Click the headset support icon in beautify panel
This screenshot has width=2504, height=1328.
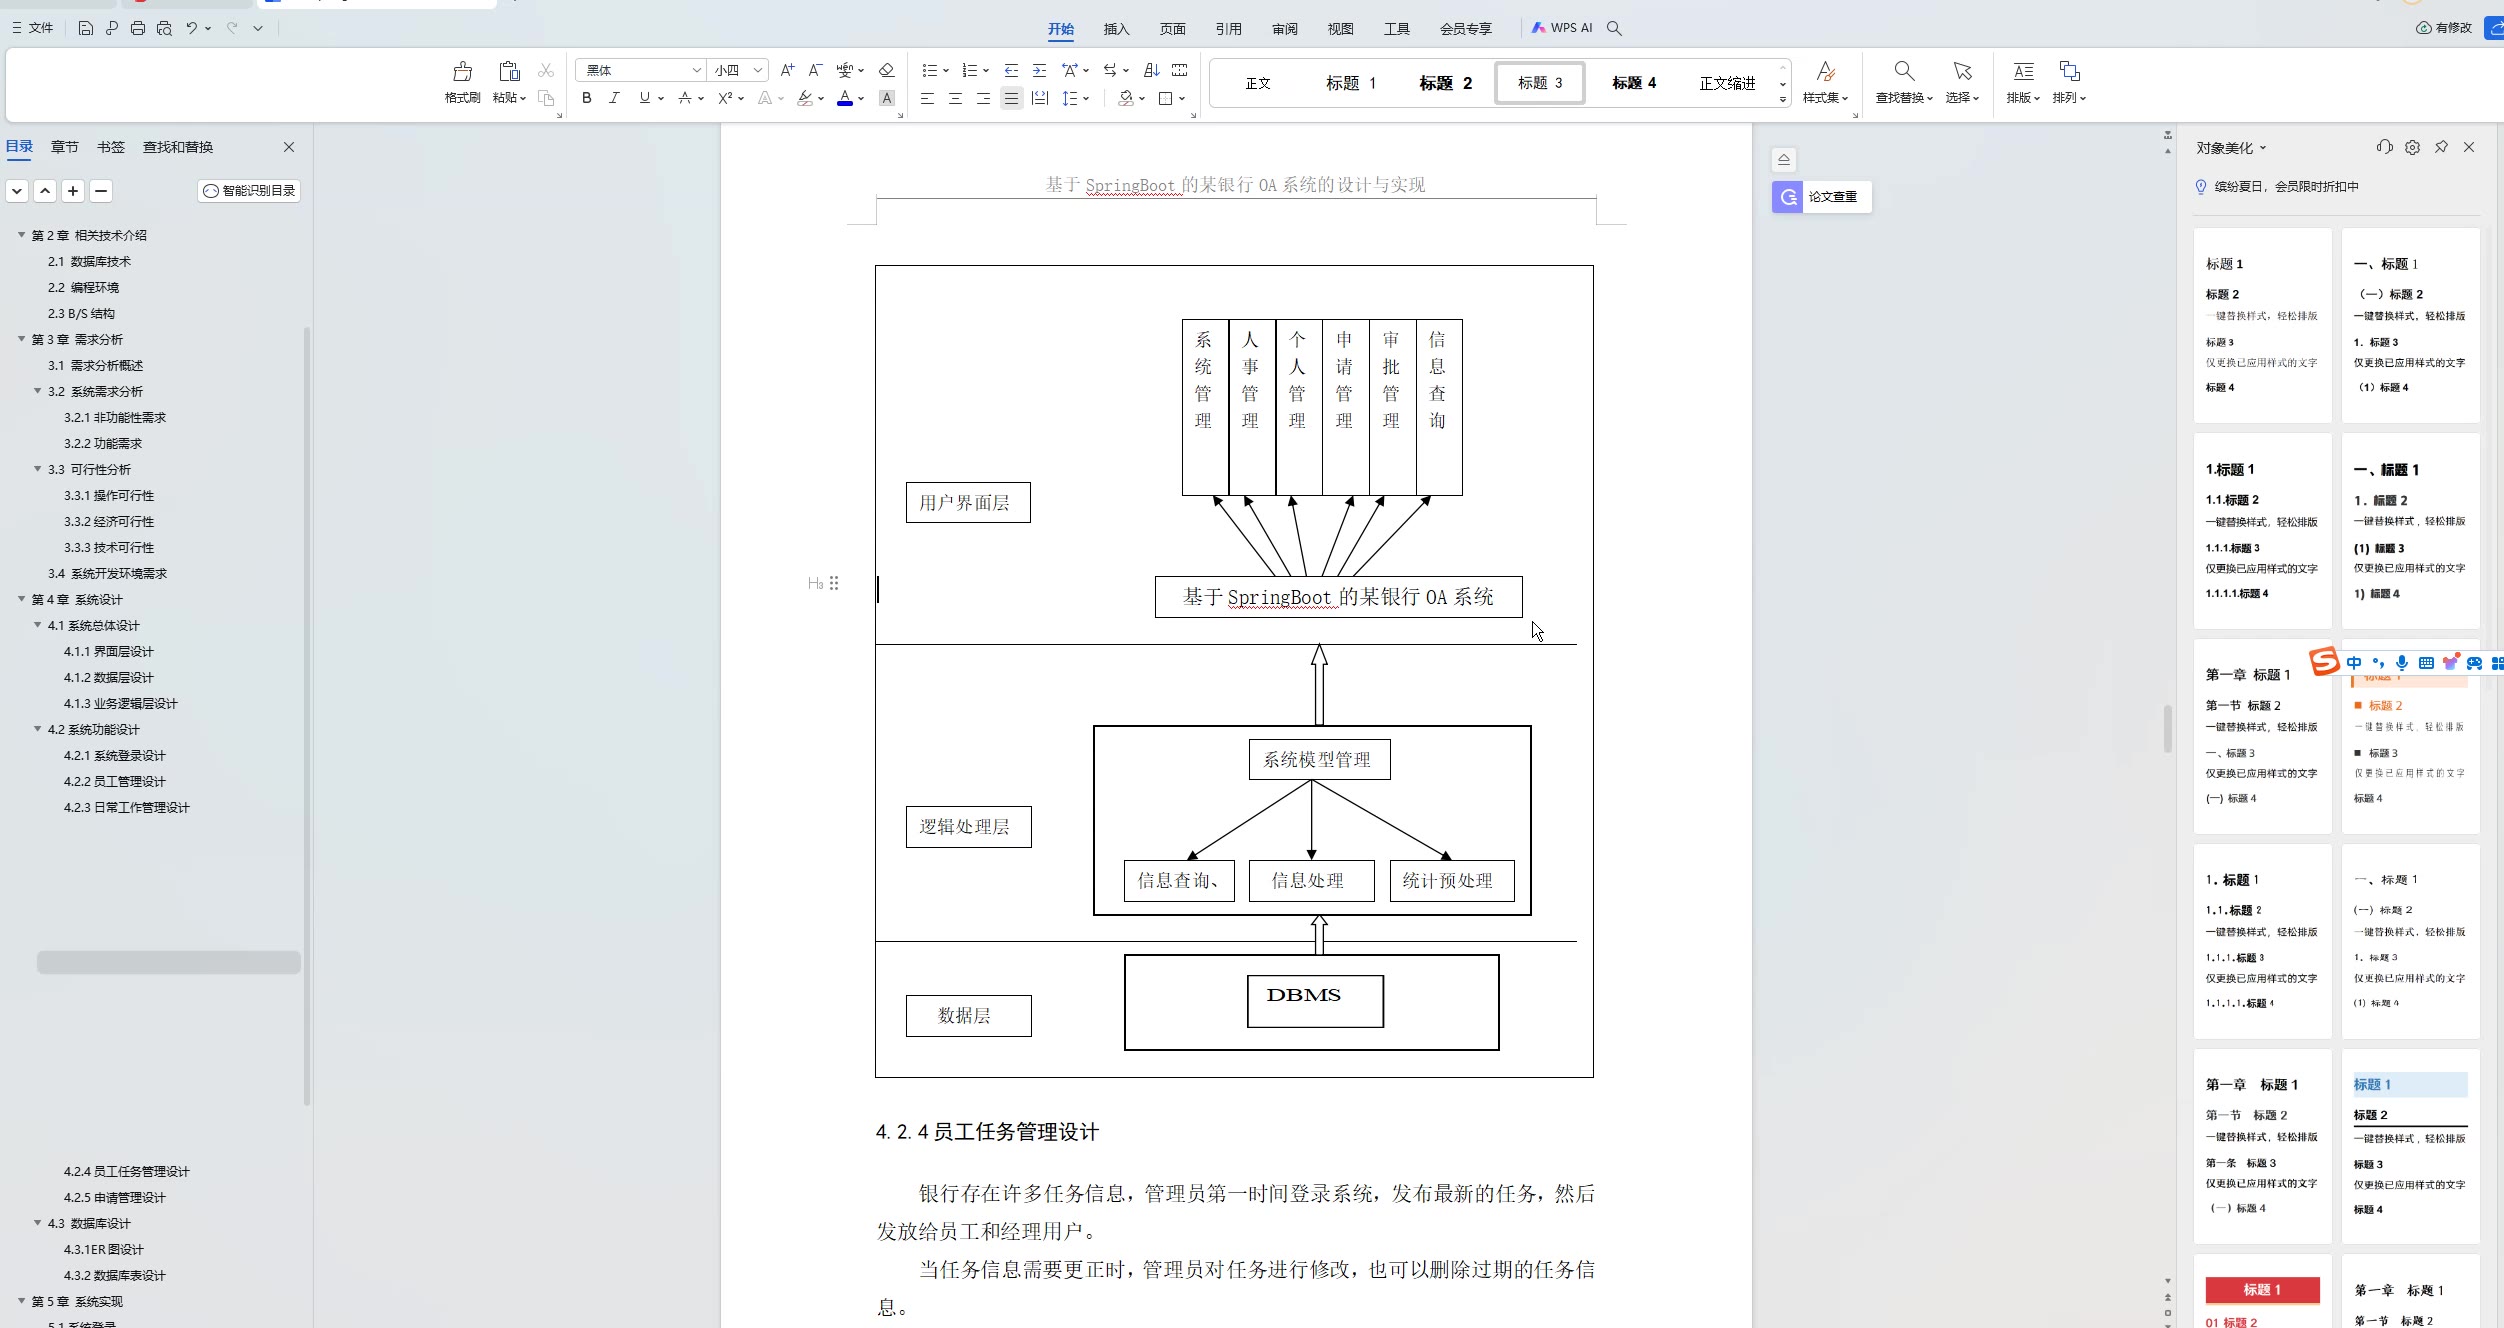coord(2385,147)
